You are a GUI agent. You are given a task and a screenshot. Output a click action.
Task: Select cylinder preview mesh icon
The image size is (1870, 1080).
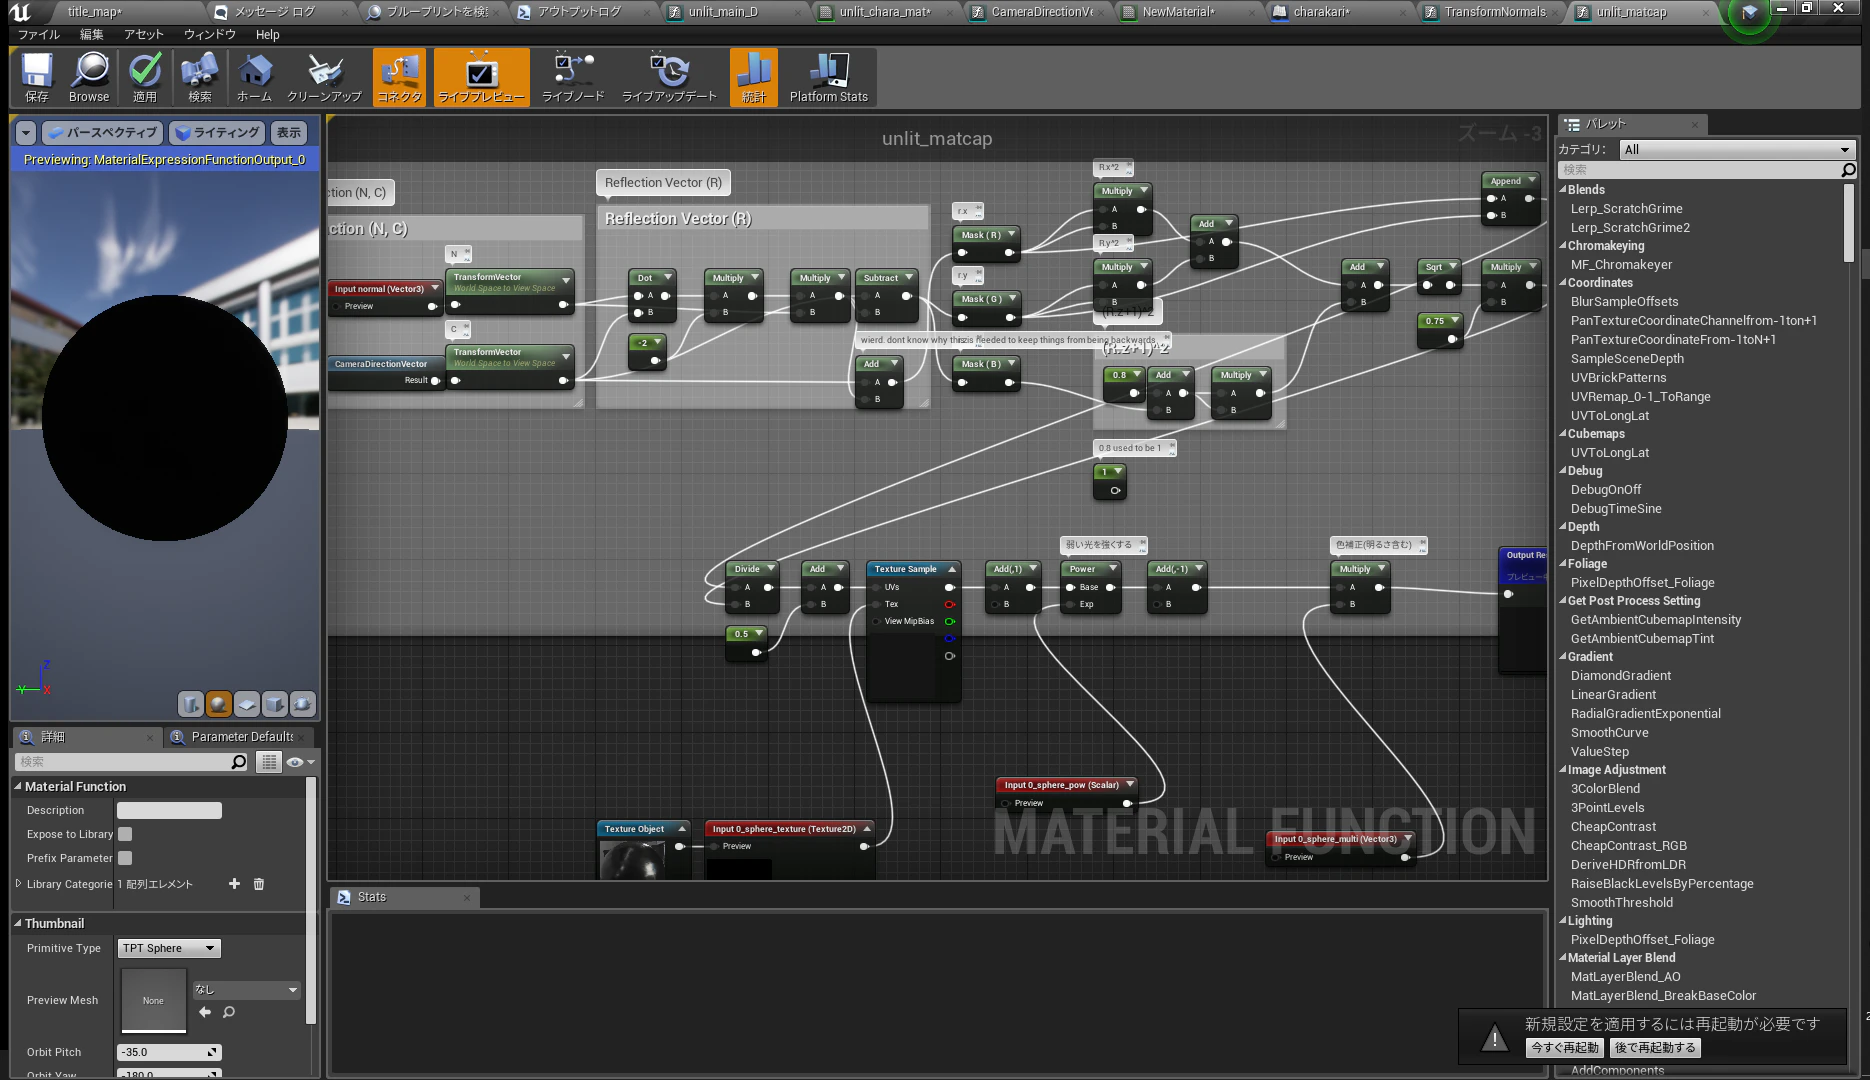pos(191,704)
